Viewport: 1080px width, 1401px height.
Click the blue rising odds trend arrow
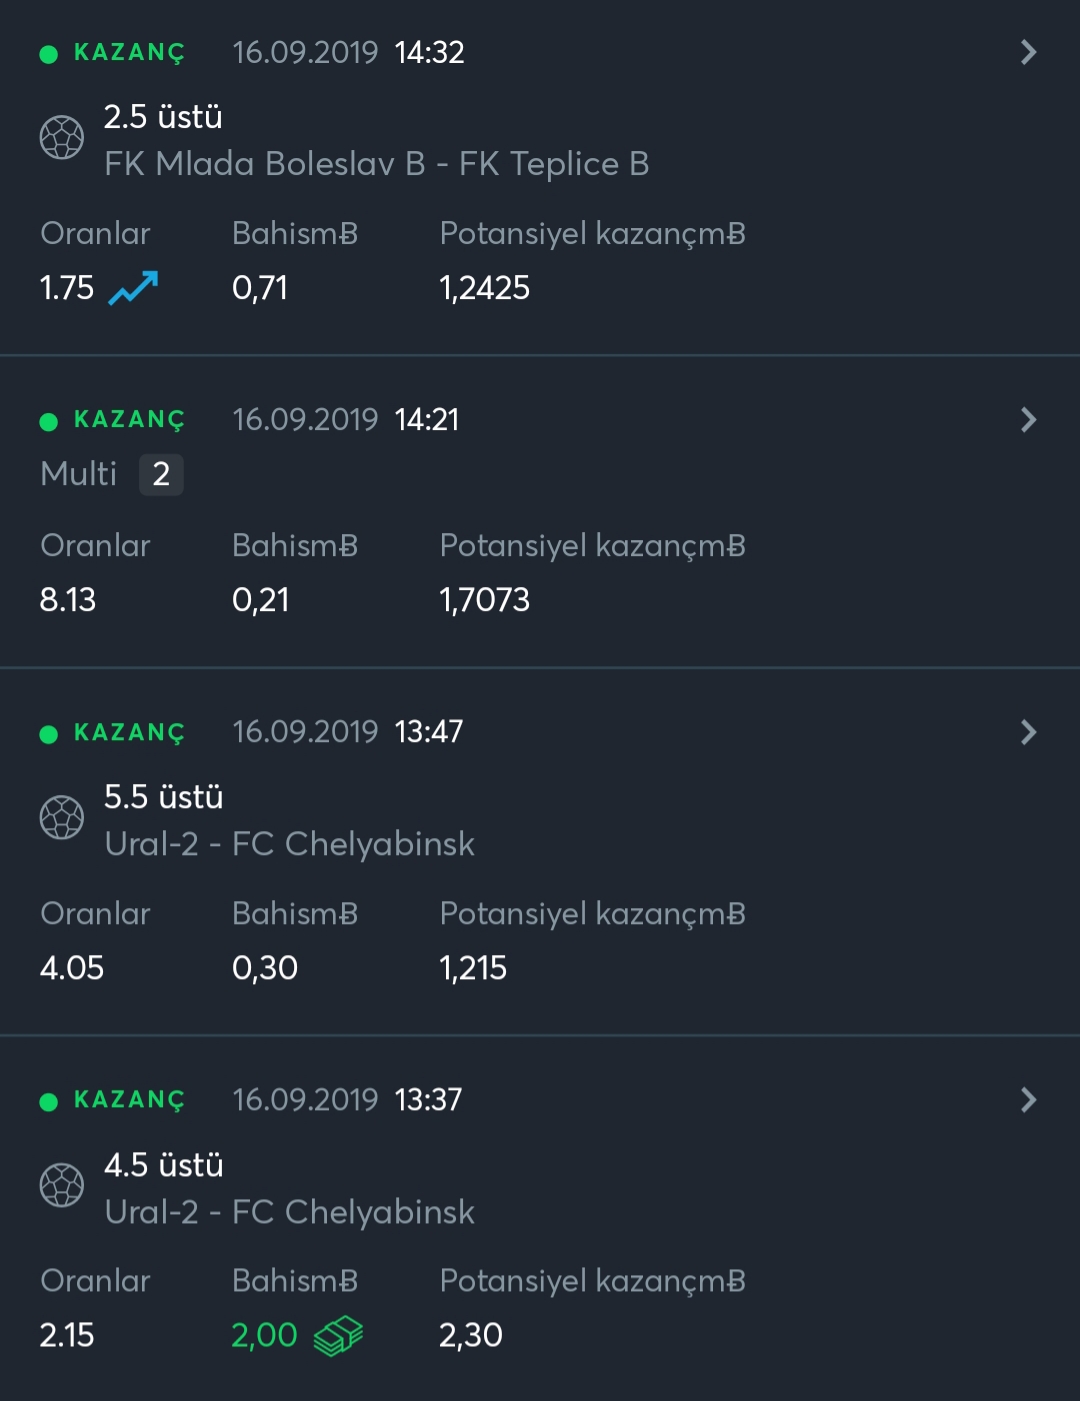pos(133,288)
